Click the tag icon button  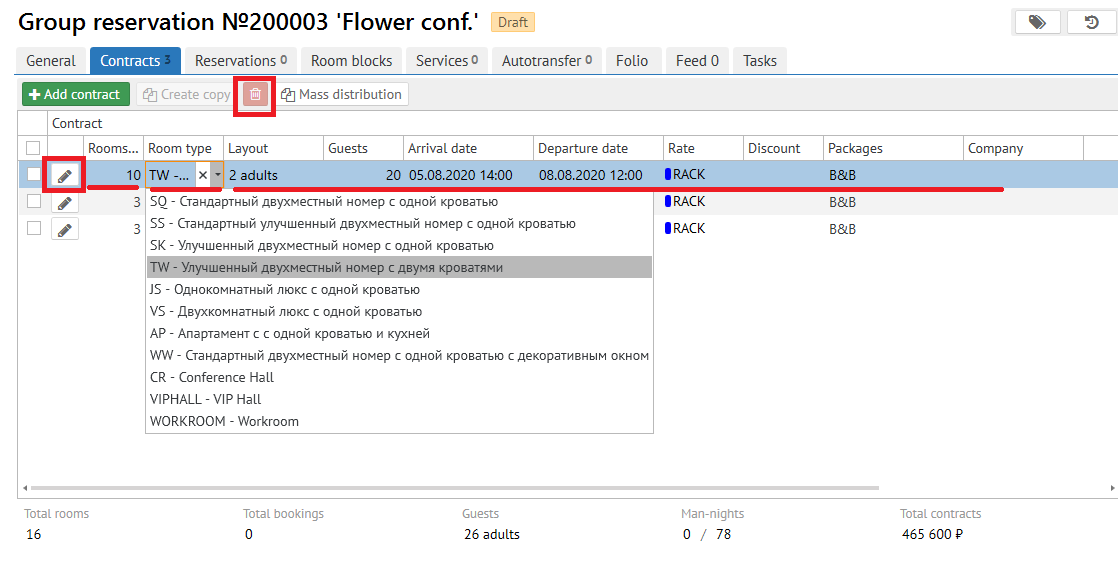tap(1037, 22)
